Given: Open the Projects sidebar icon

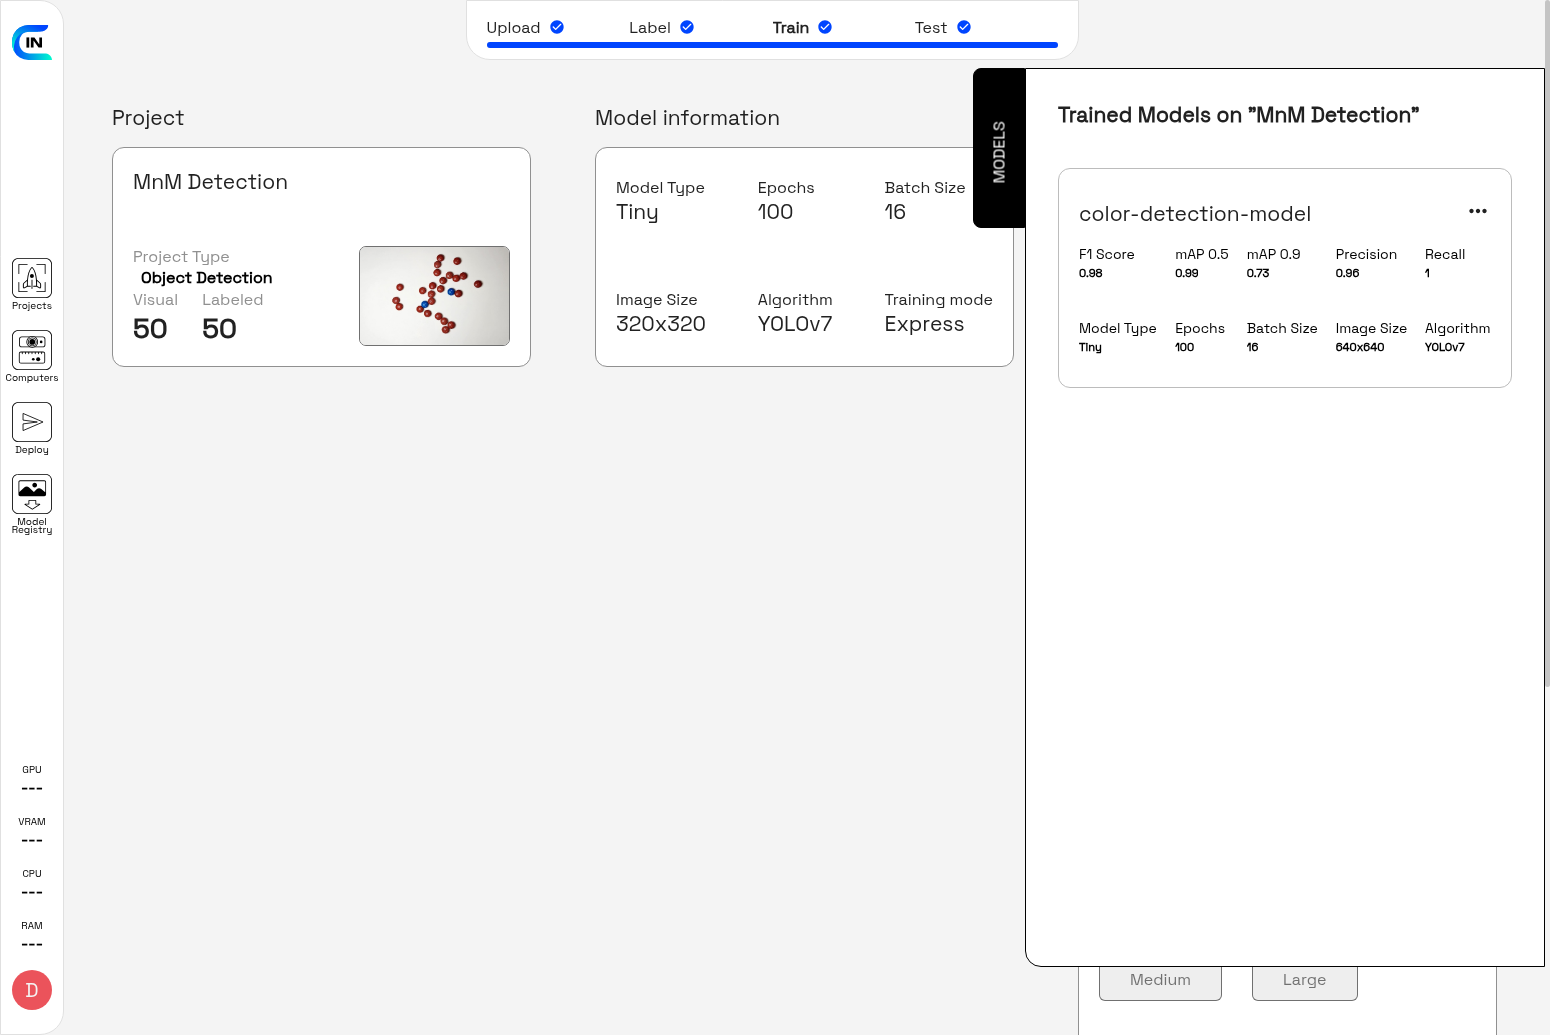Looking at the screenshot, I should 32,279.
